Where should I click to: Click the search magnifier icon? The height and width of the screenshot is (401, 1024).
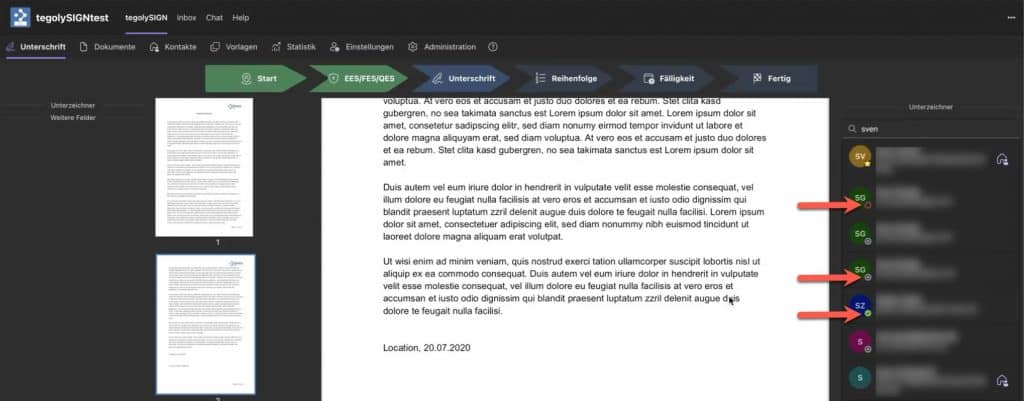pyautogui.click(x=851, y=129)
